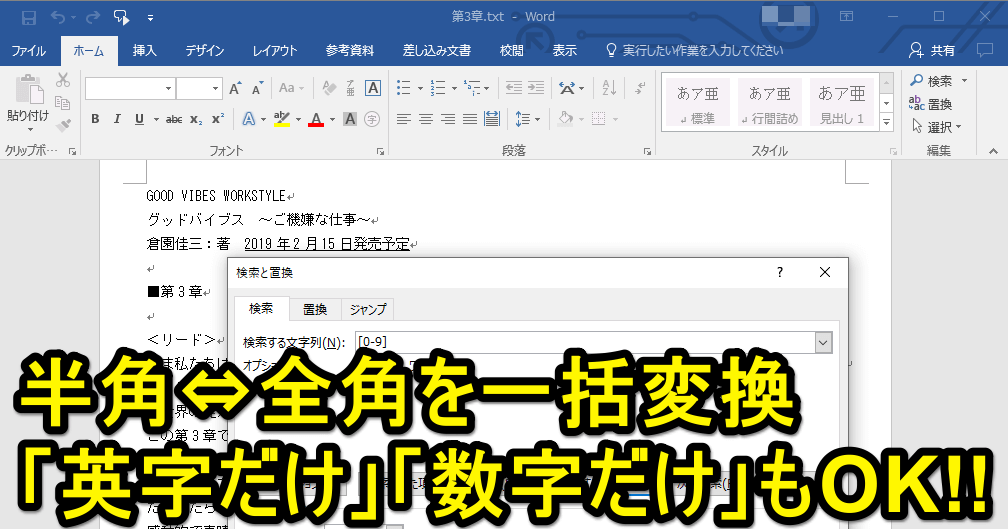Click the Save icon in title bar
This screenshot has width=1008, height=529.
pos(29,17)
